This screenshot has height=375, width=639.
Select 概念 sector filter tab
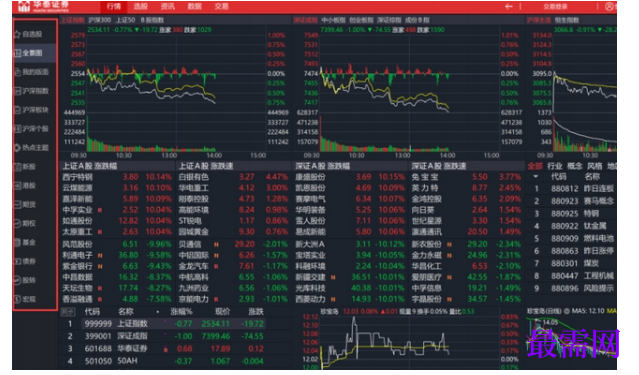[575, 166]
